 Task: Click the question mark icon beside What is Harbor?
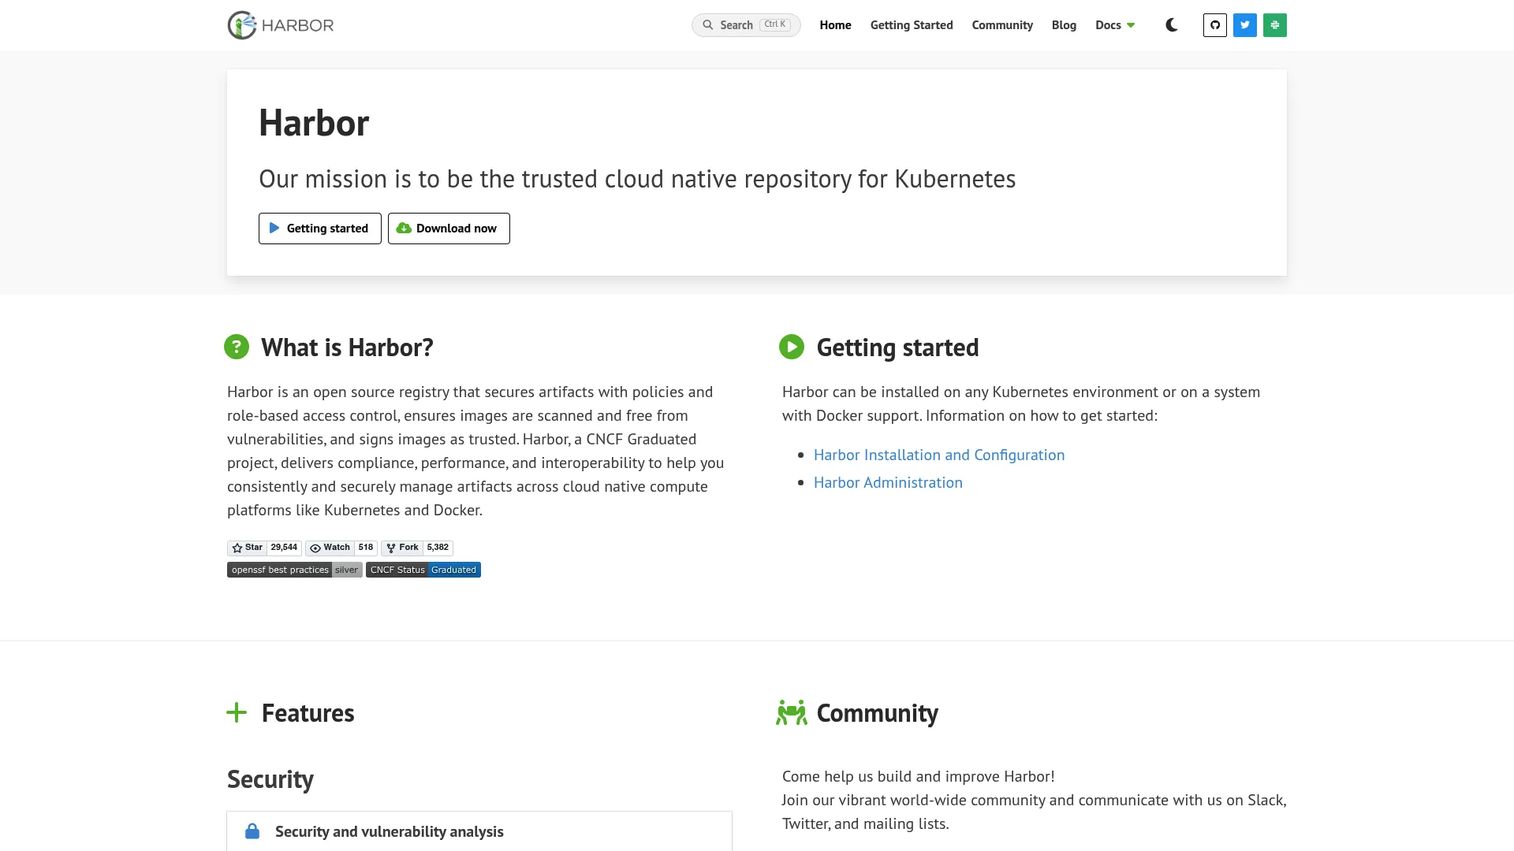coord(236,347)
